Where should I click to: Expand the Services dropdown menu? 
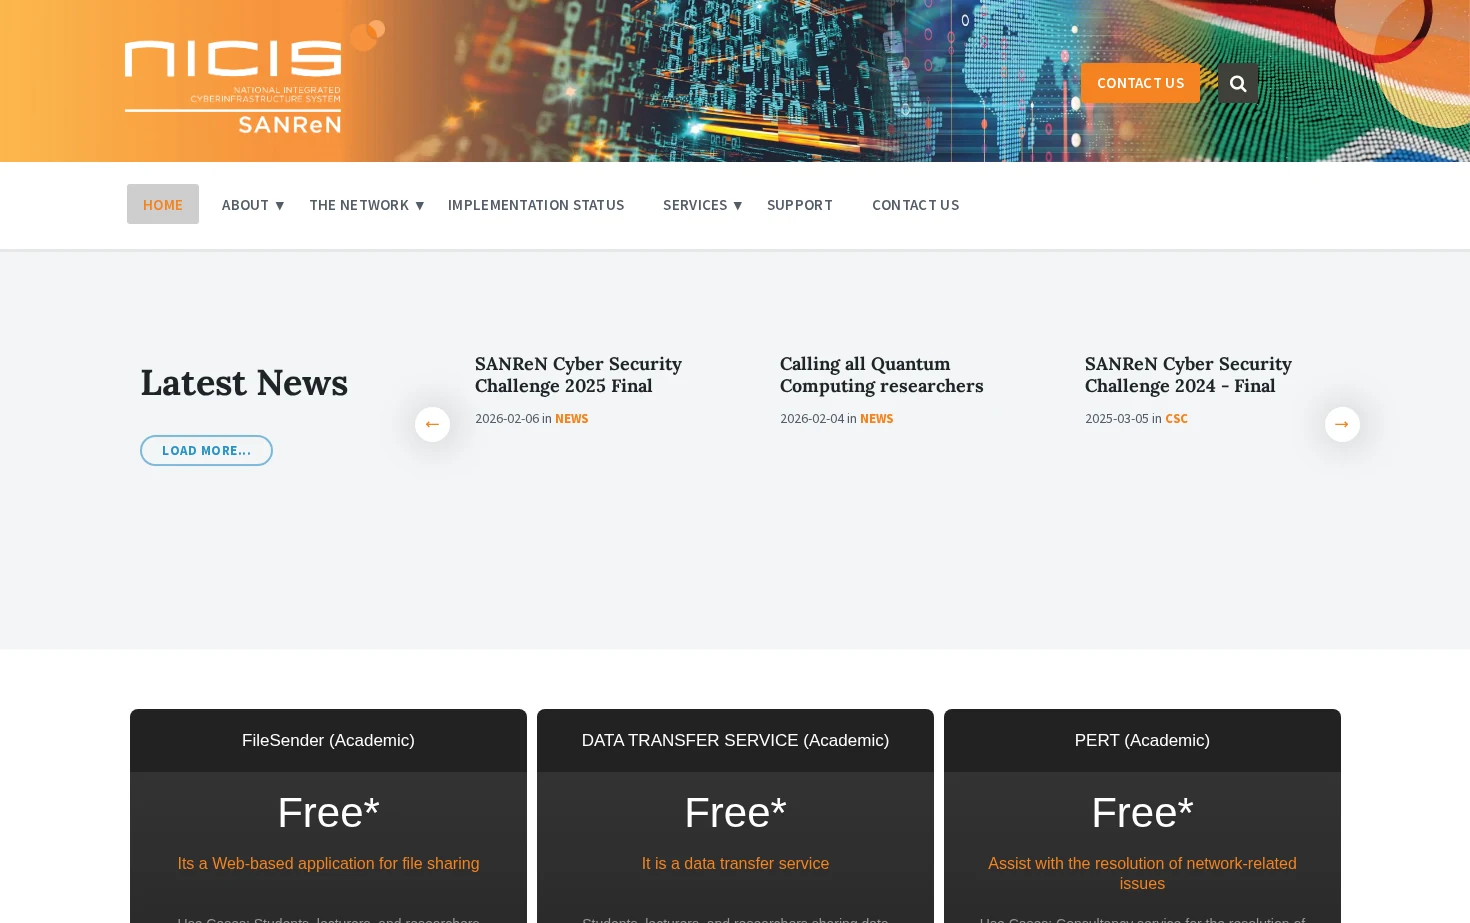[x=703, y=204]
